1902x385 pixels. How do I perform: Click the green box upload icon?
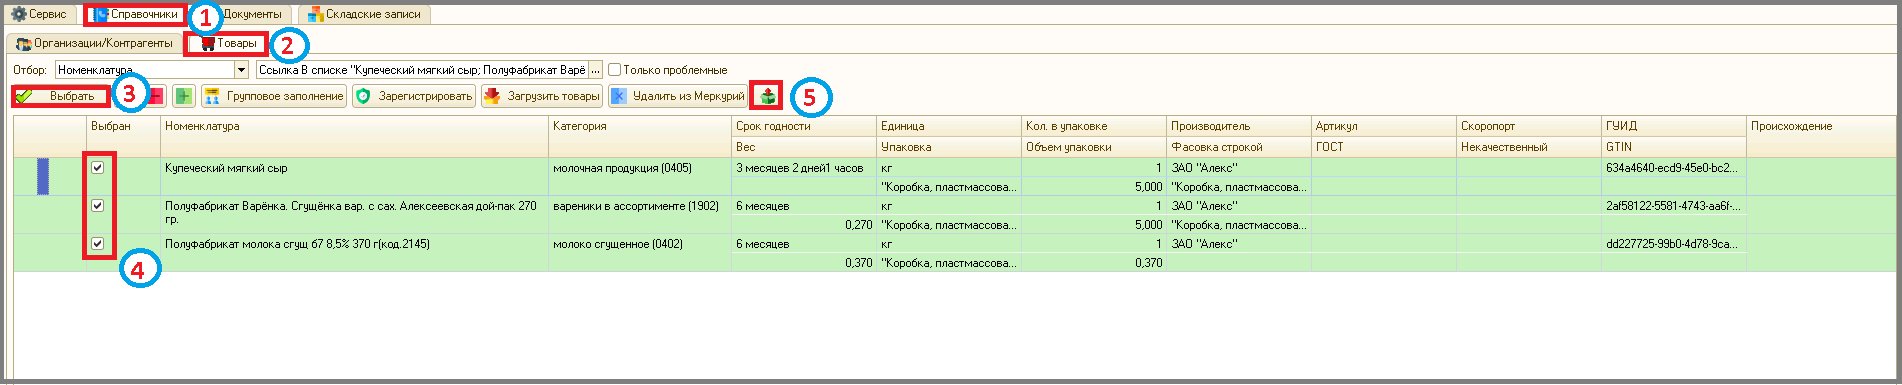tap(767, 96)
